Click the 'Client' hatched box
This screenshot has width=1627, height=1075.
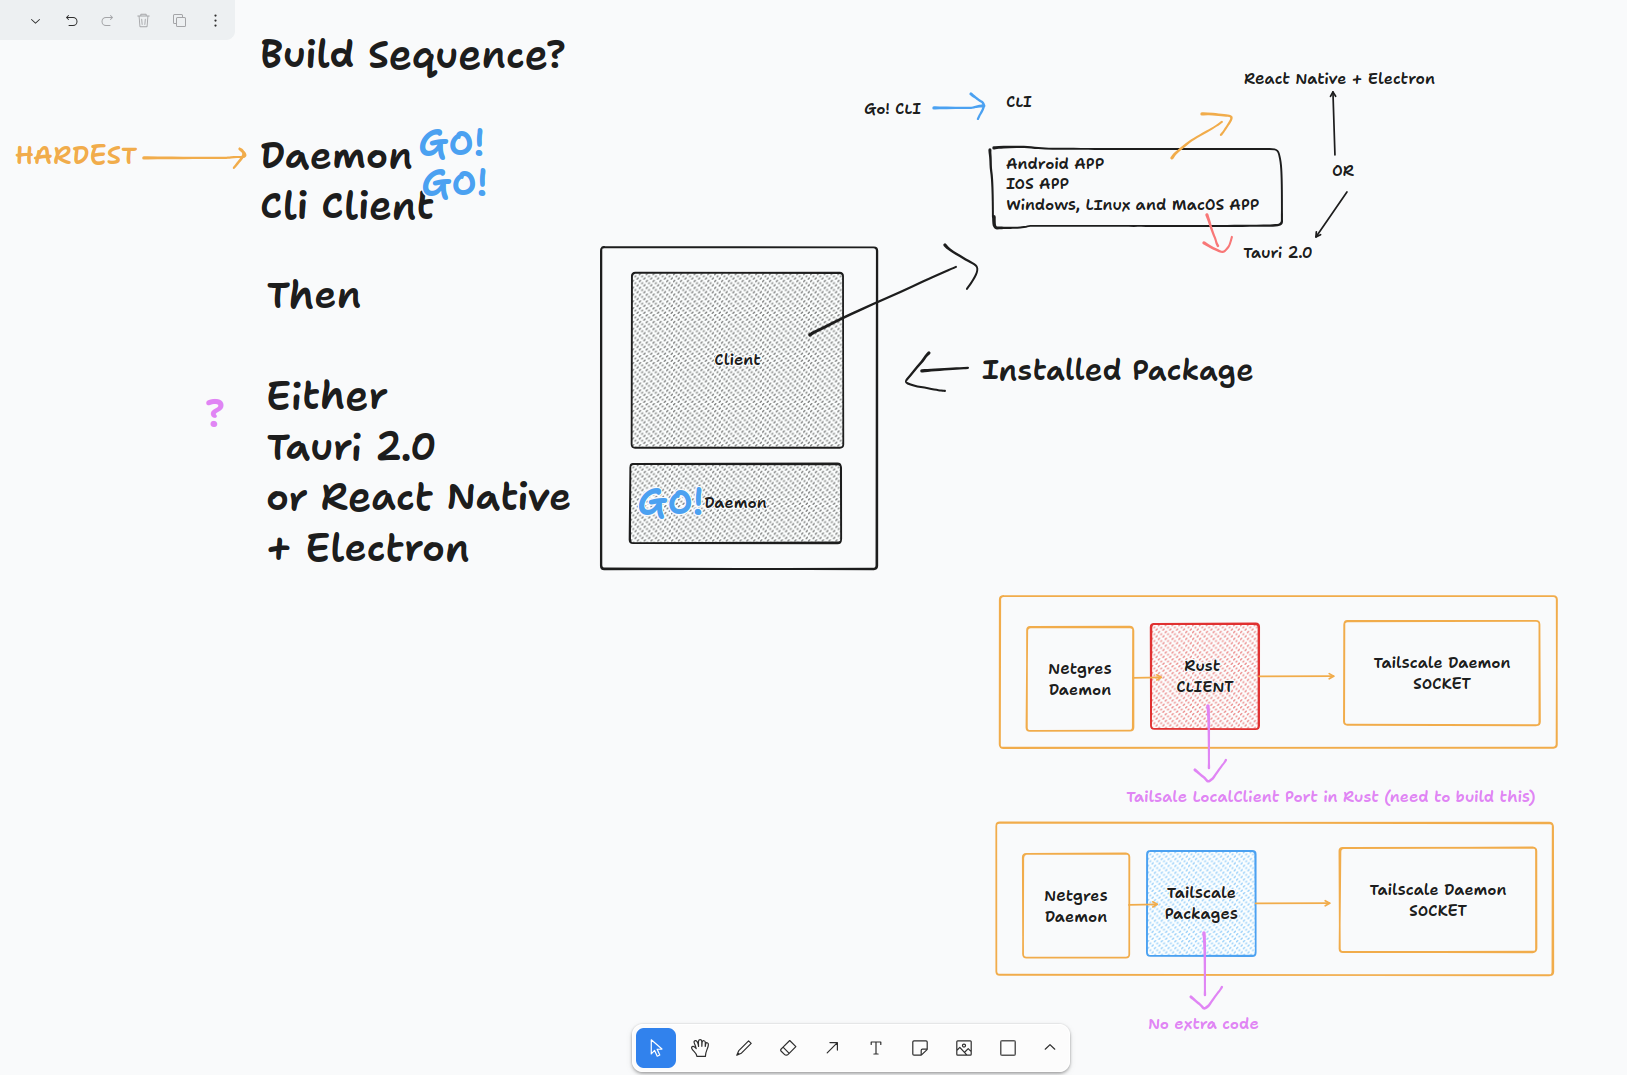pos(737,360)
